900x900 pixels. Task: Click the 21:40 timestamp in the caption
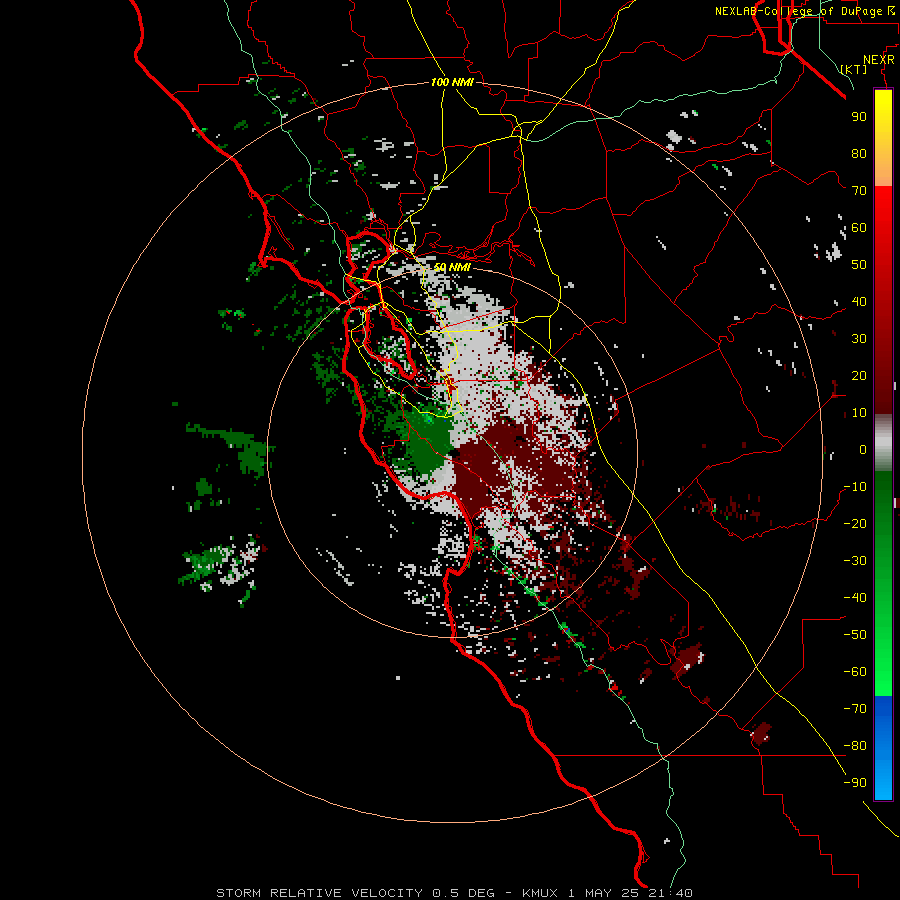coord(671,893)
